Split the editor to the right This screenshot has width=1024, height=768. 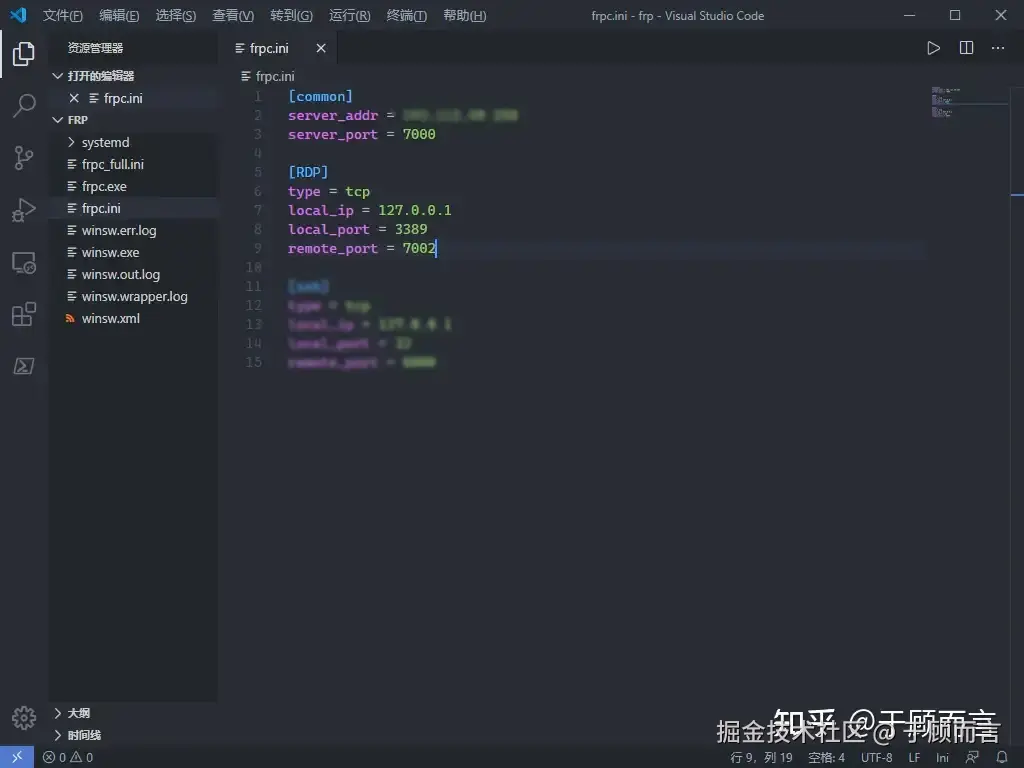click(966, 48)
